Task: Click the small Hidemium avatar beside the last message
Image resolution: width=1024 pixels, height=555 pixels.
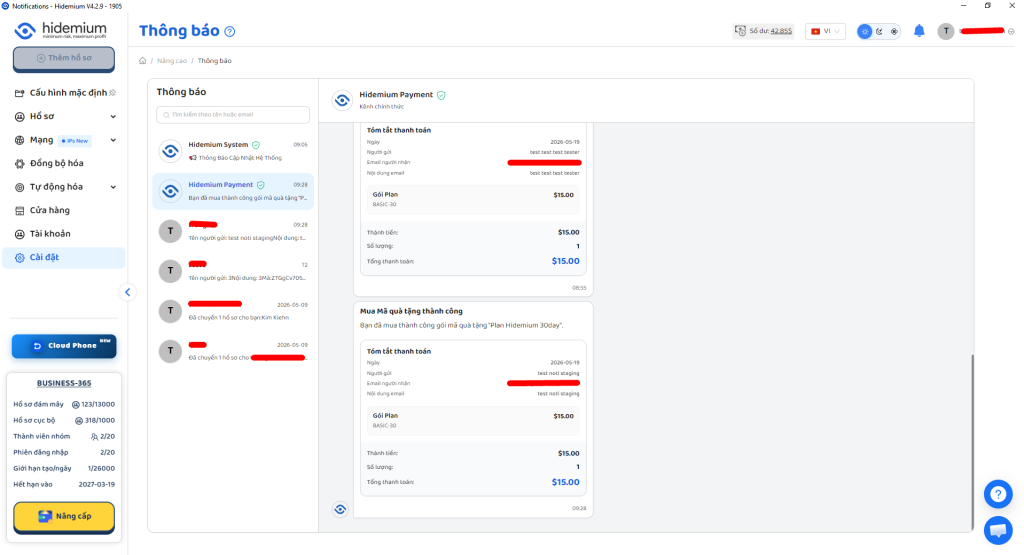Action: click(340, 509)
